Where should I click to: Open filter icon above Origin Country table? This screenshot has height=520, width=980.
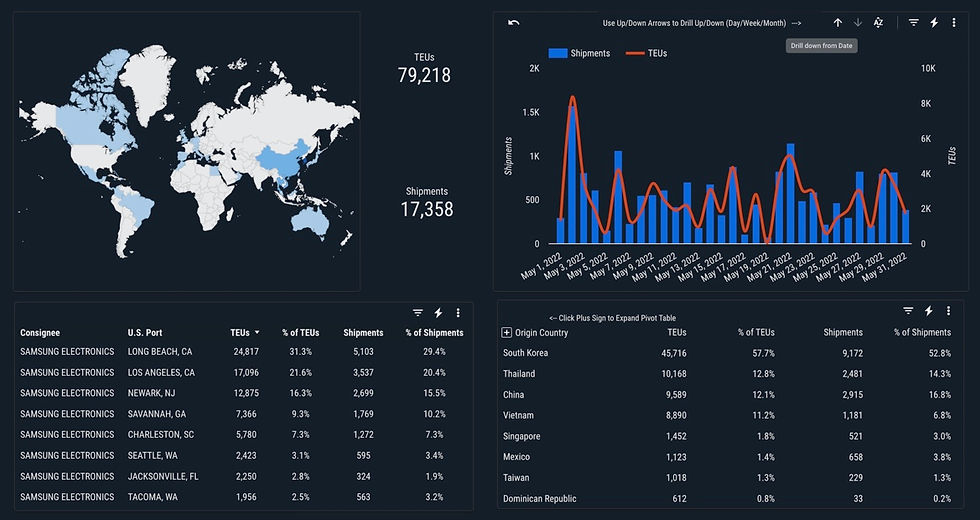pyautogui.click(x=908, y=311)
